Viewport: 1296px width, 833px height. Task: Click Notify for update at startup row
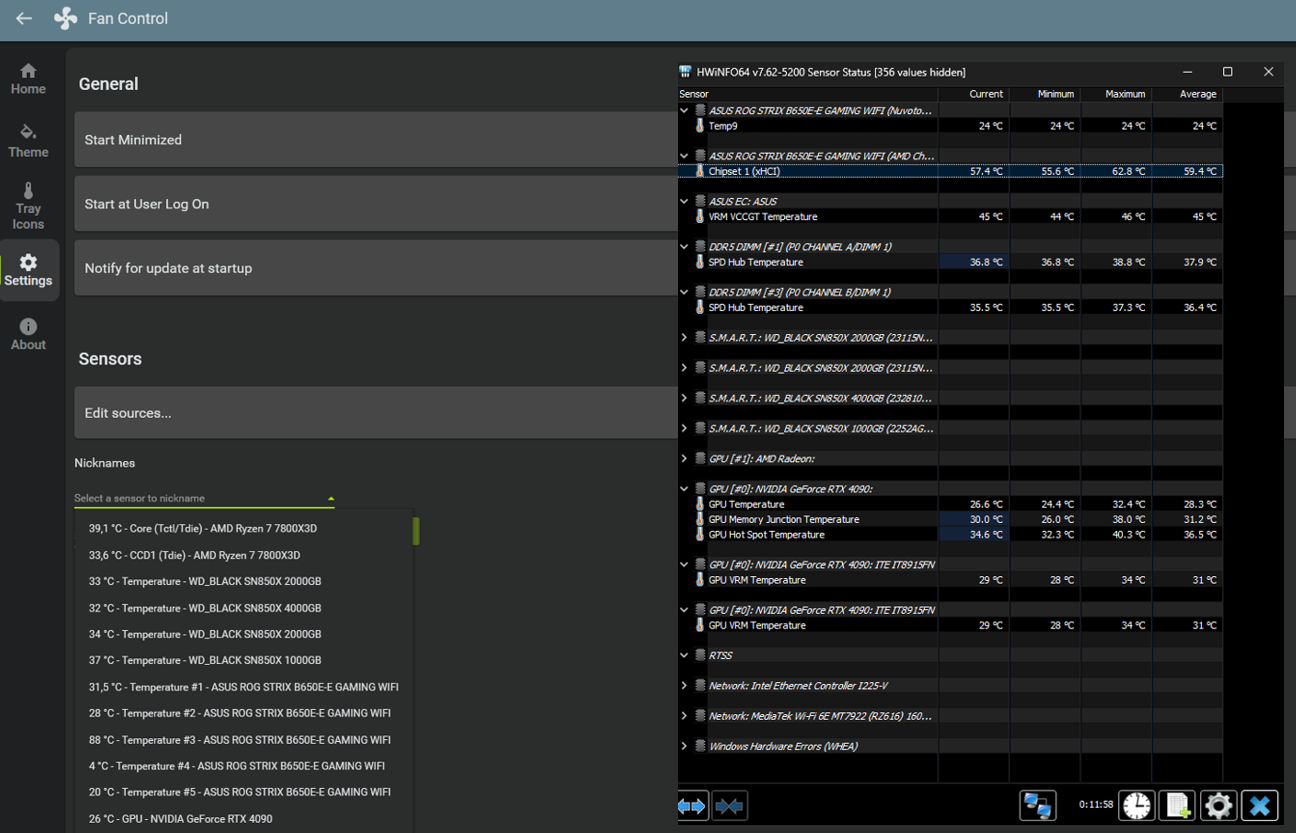point(376,268)
